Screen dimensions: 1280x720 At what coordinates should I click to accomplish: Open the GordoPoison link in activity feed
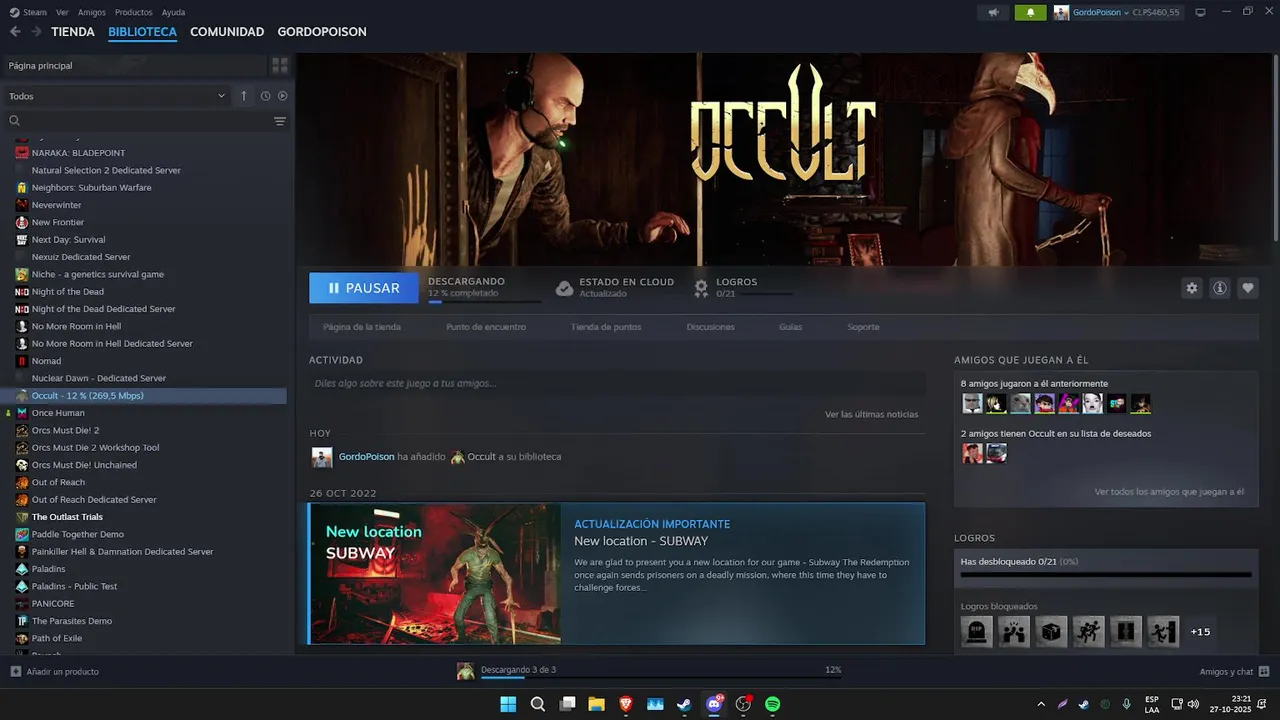pyautogui.click(x=366, y=457)
